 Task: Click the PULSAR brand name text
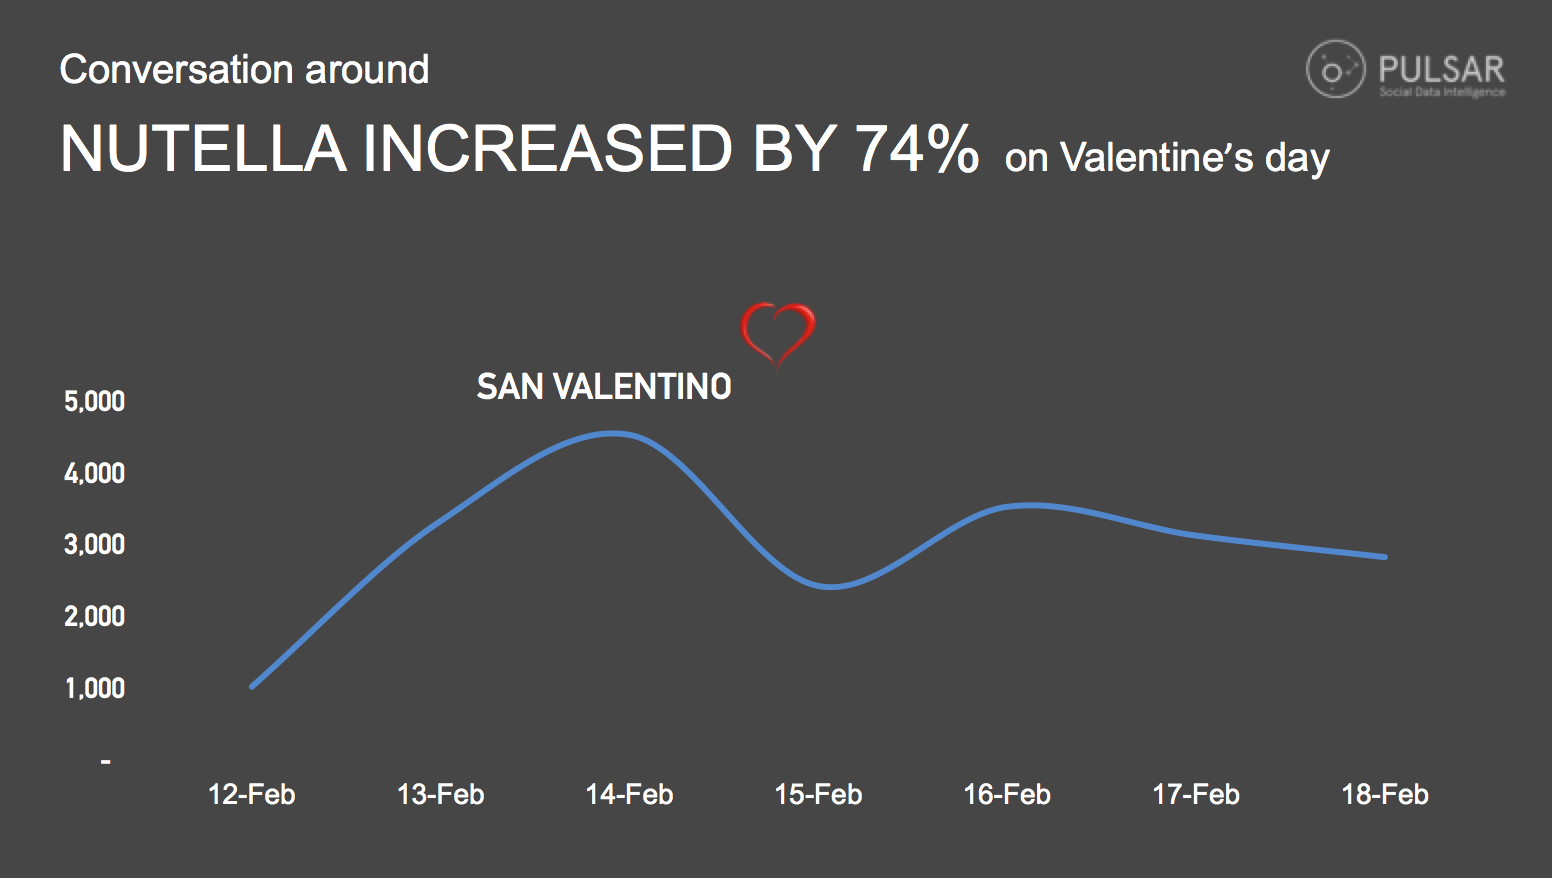pos(1441,68)
